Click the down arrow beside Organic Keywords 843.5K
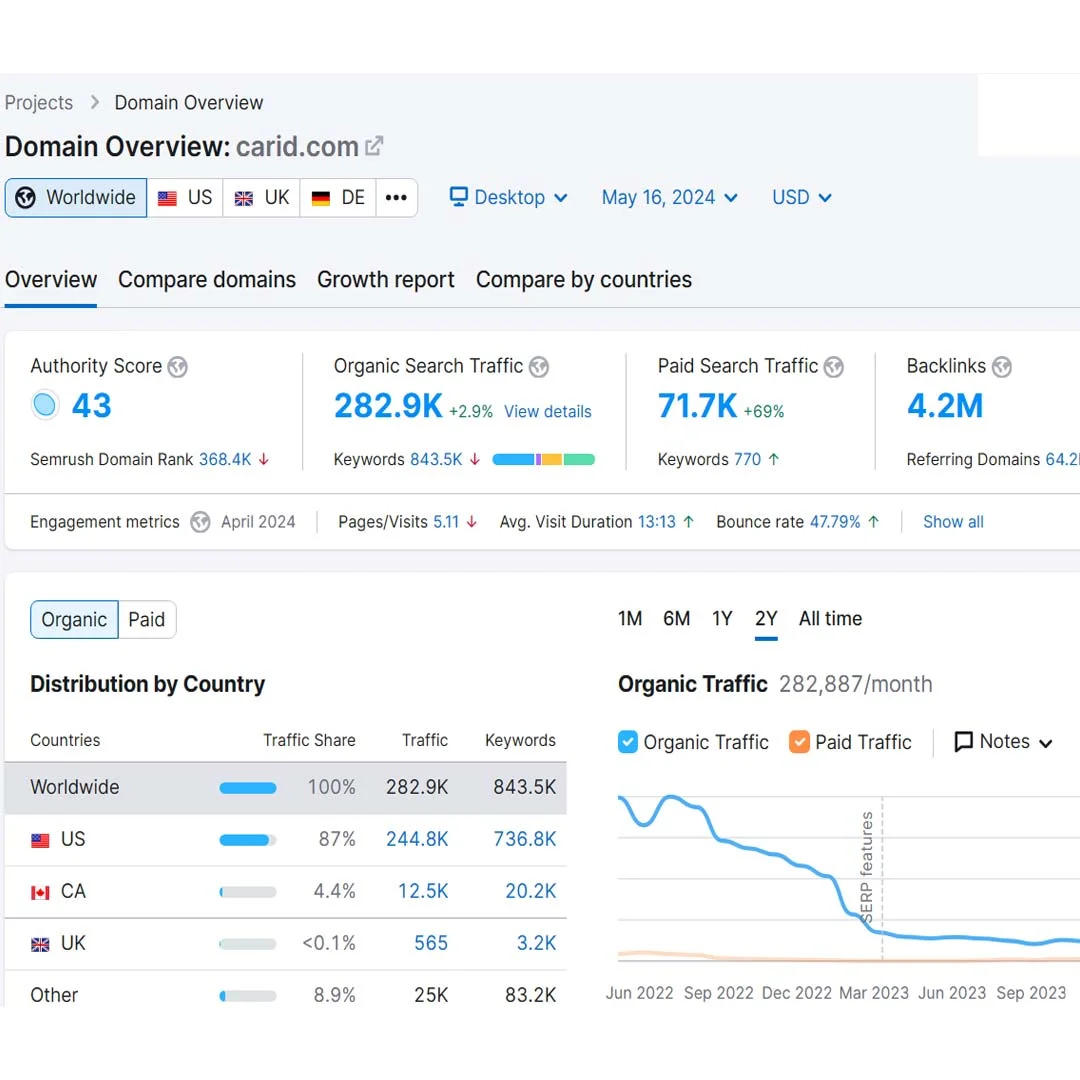Screen dimensions: 1080x1080 (475, 459)
